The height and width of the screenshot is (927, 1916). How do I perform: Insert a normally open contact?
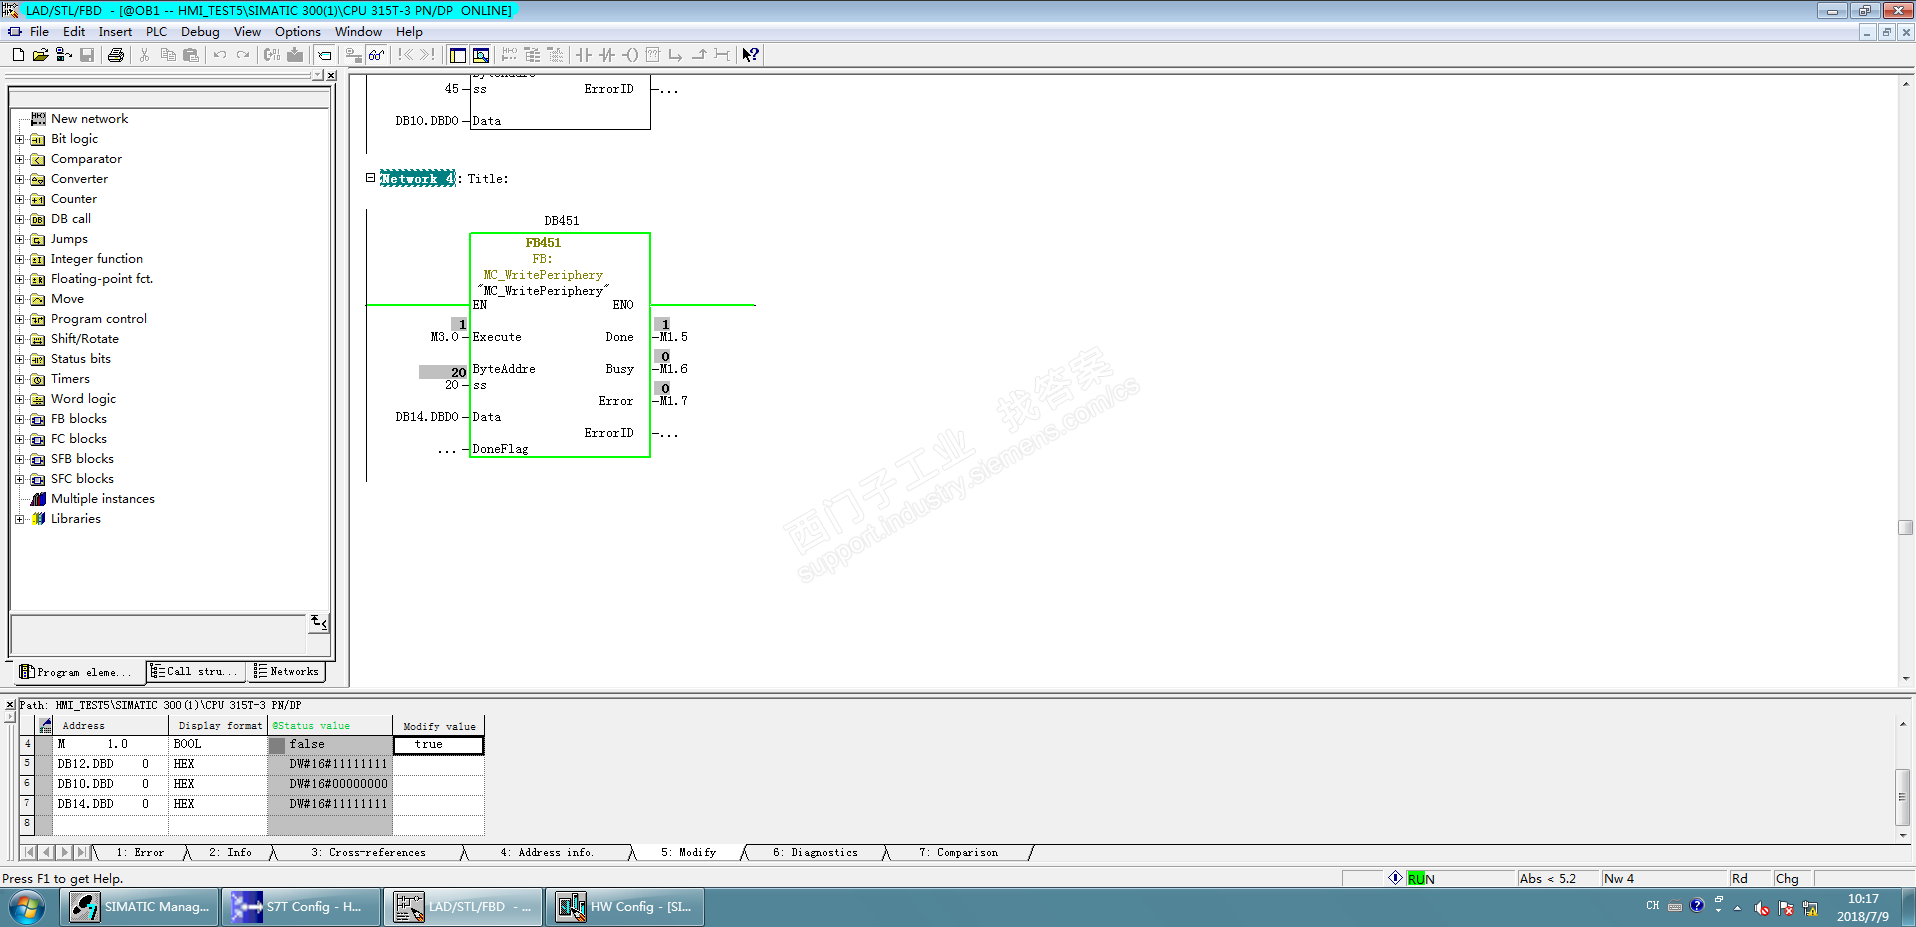(x=584, y=55)
